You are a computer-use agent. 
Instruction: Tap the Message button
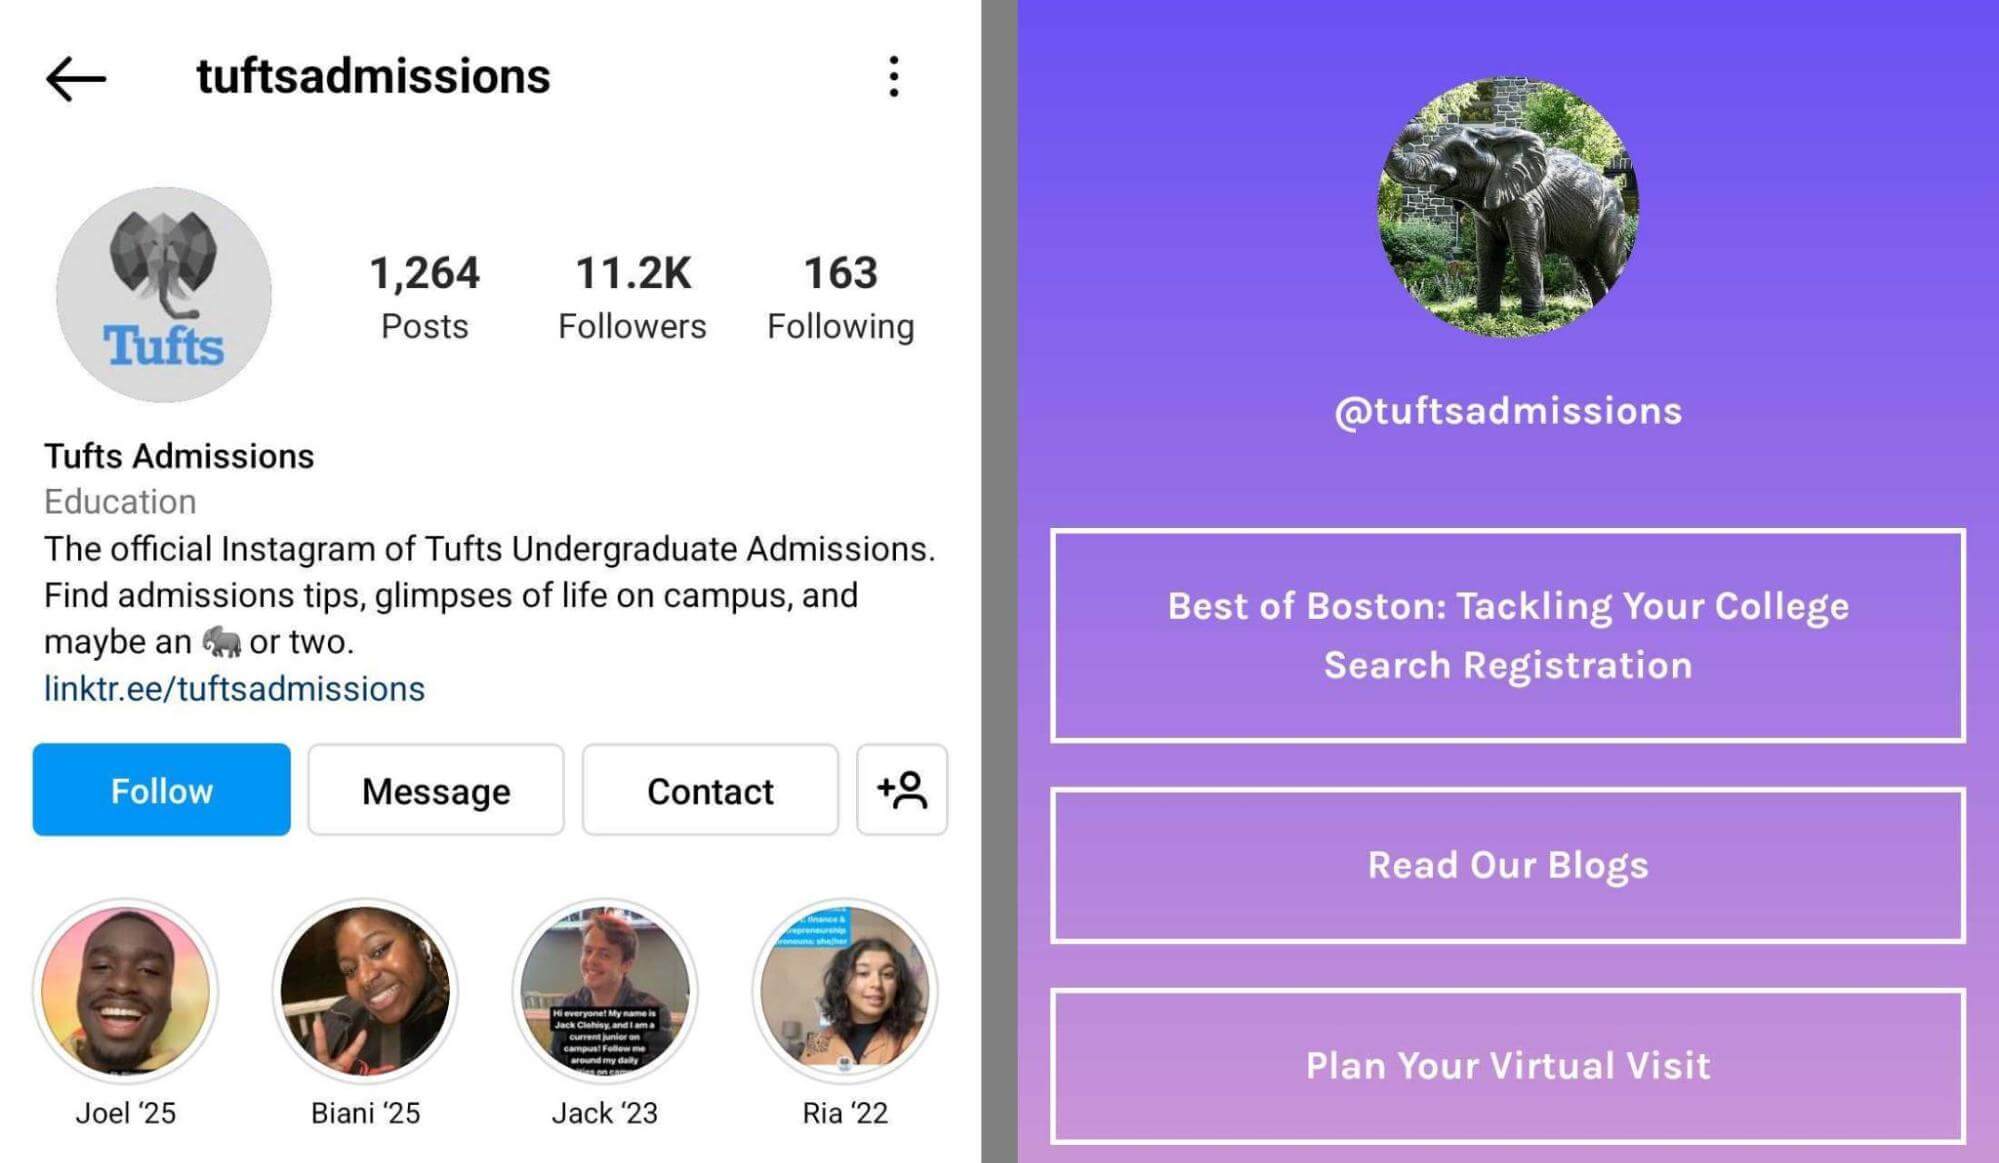[x=435, y=791]
